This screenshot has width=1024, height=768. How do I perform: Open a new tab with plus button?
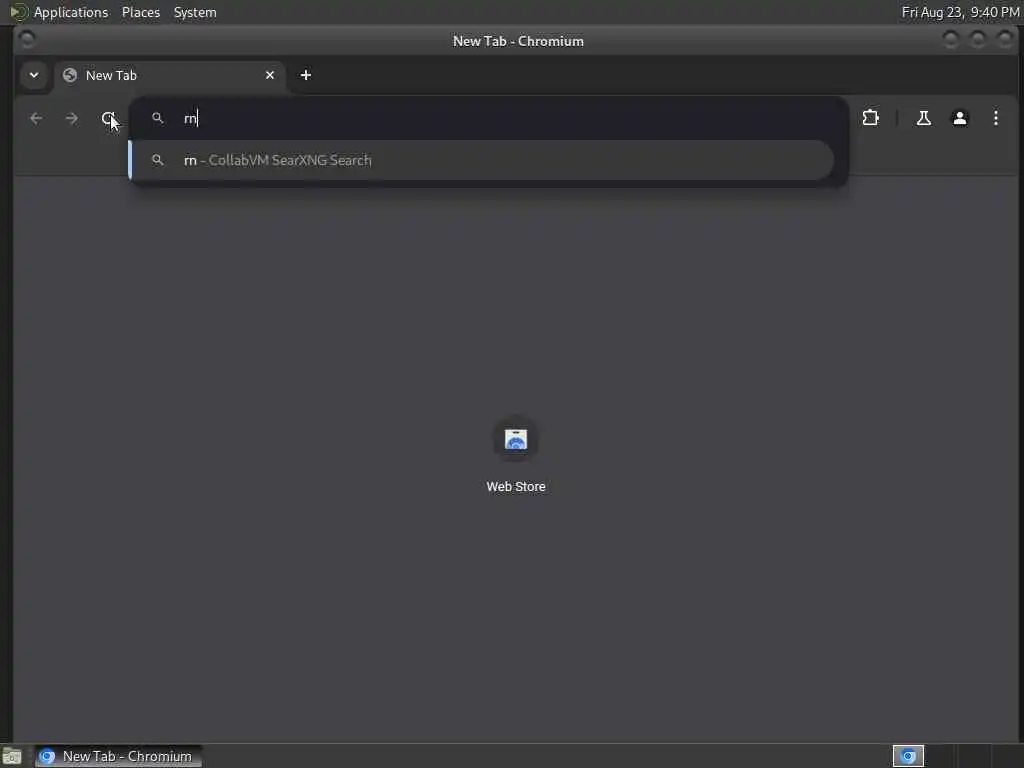tap(306, 75)
